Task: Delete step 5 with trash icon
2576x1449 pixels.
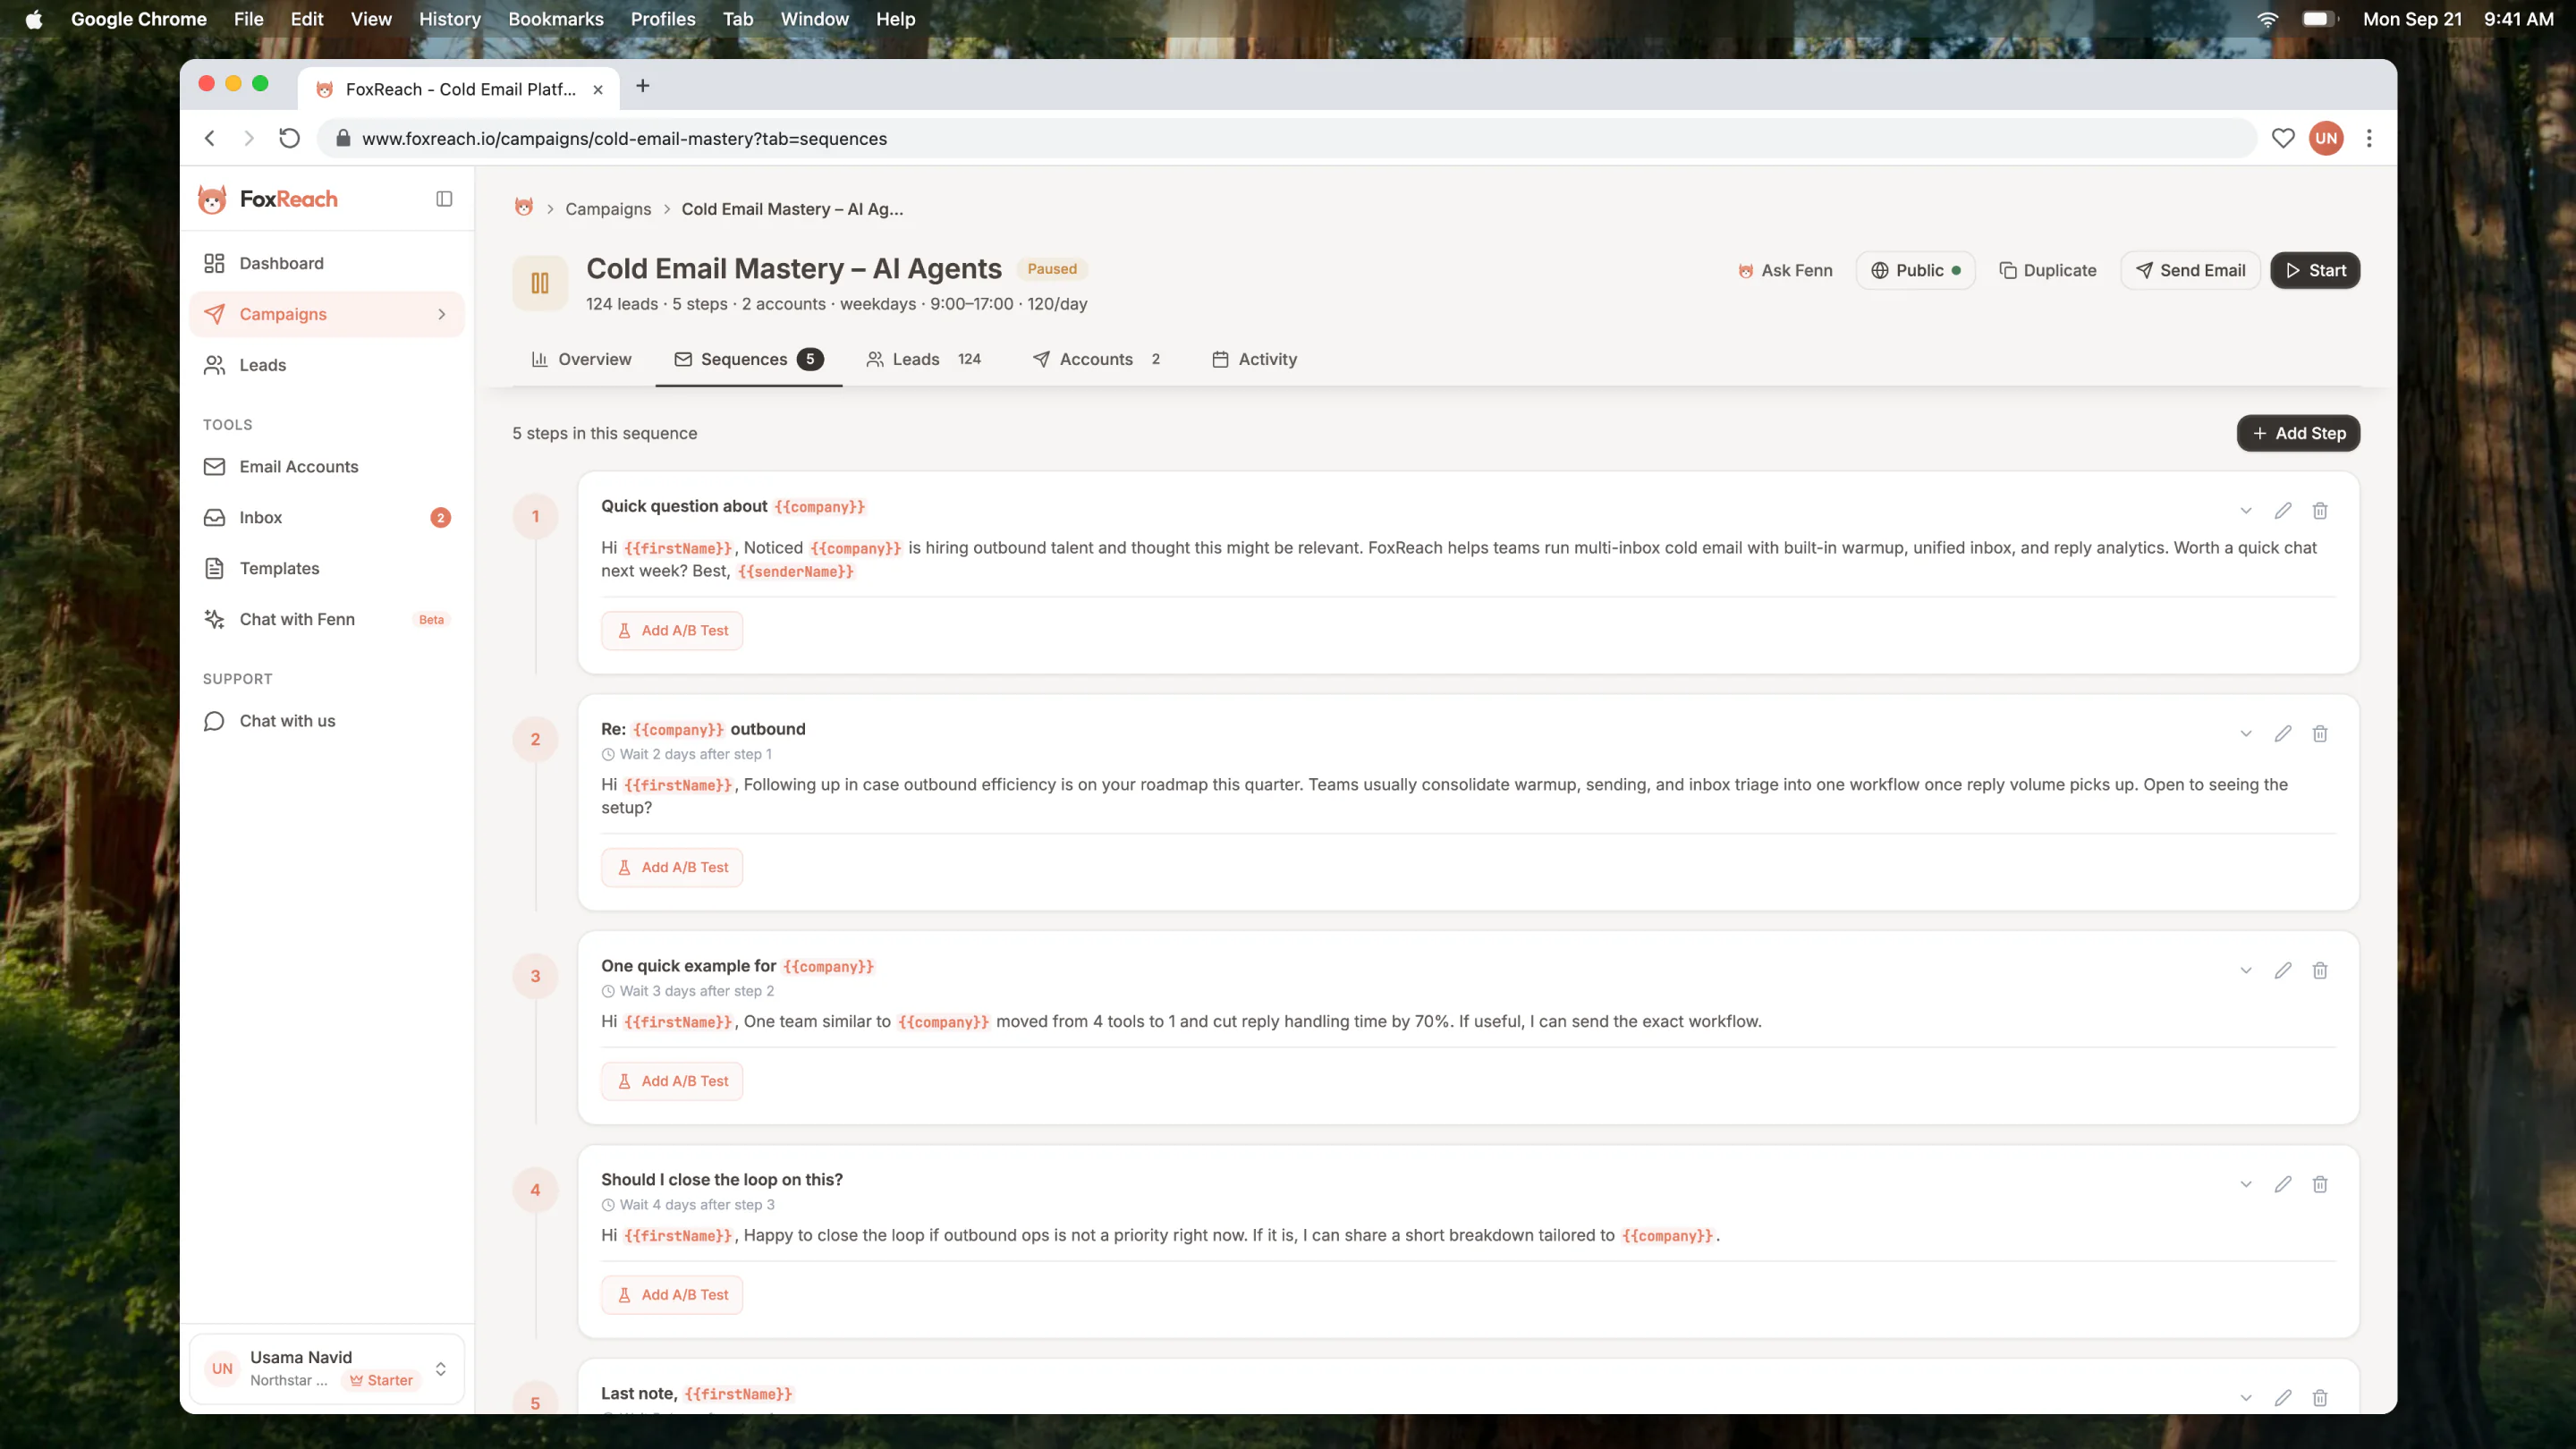Action: (2320, 1398)
